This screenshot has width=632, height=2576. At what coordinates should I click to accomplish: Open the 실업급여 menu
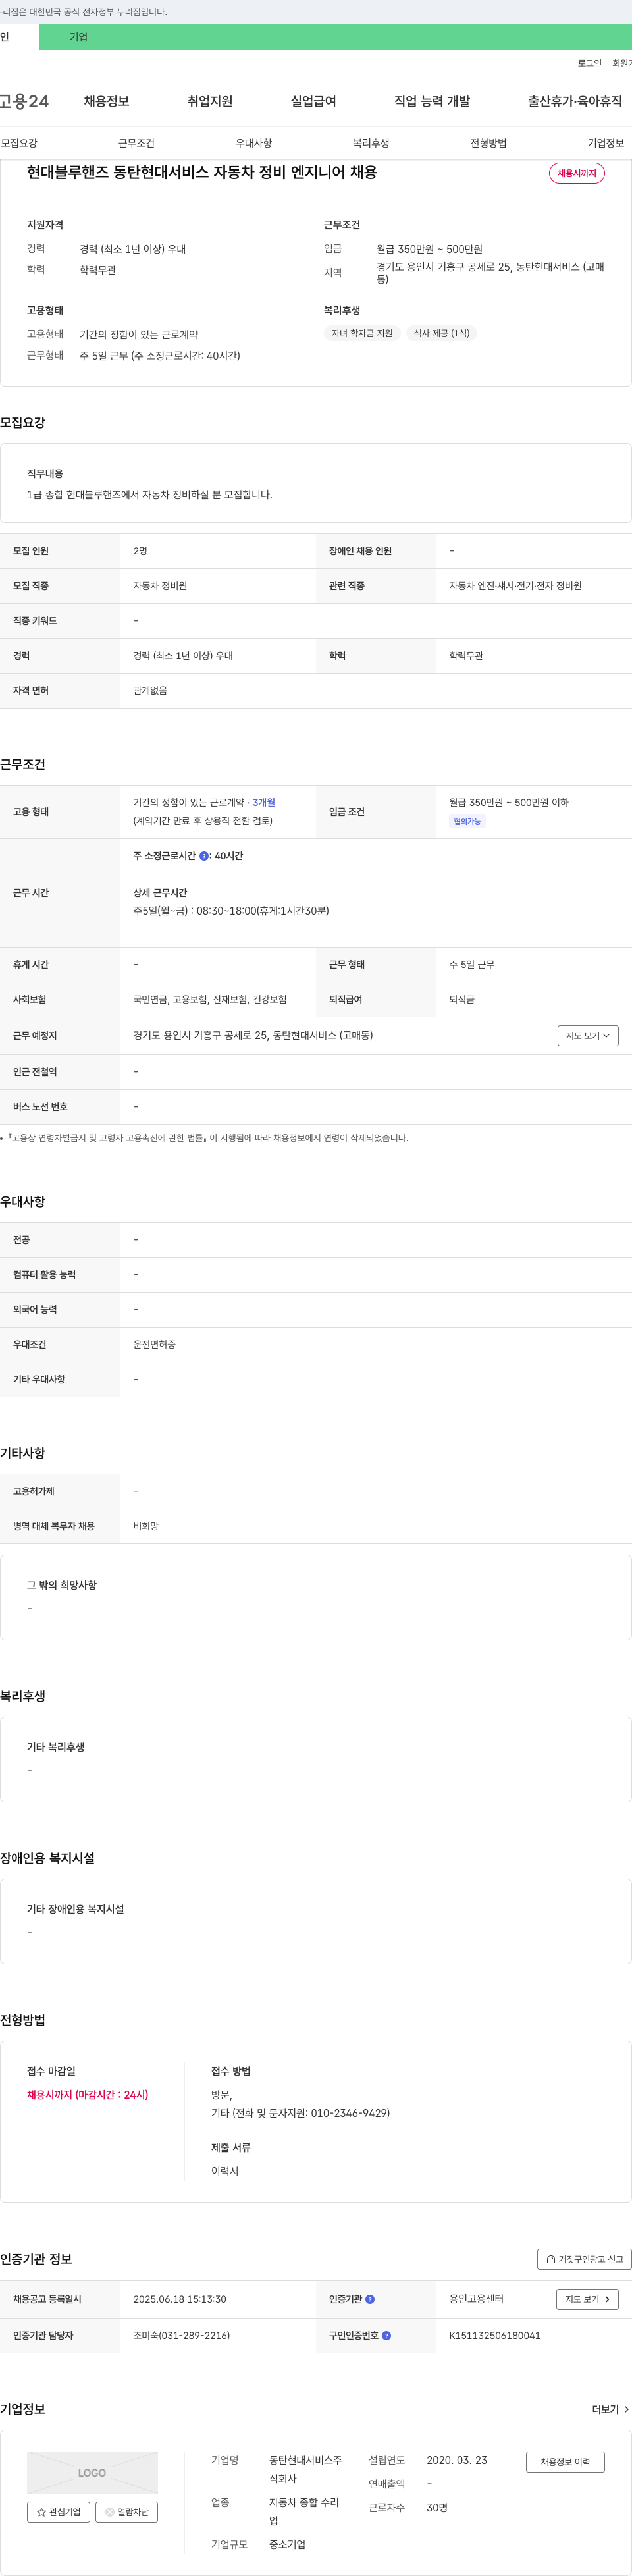click(313, 101)
